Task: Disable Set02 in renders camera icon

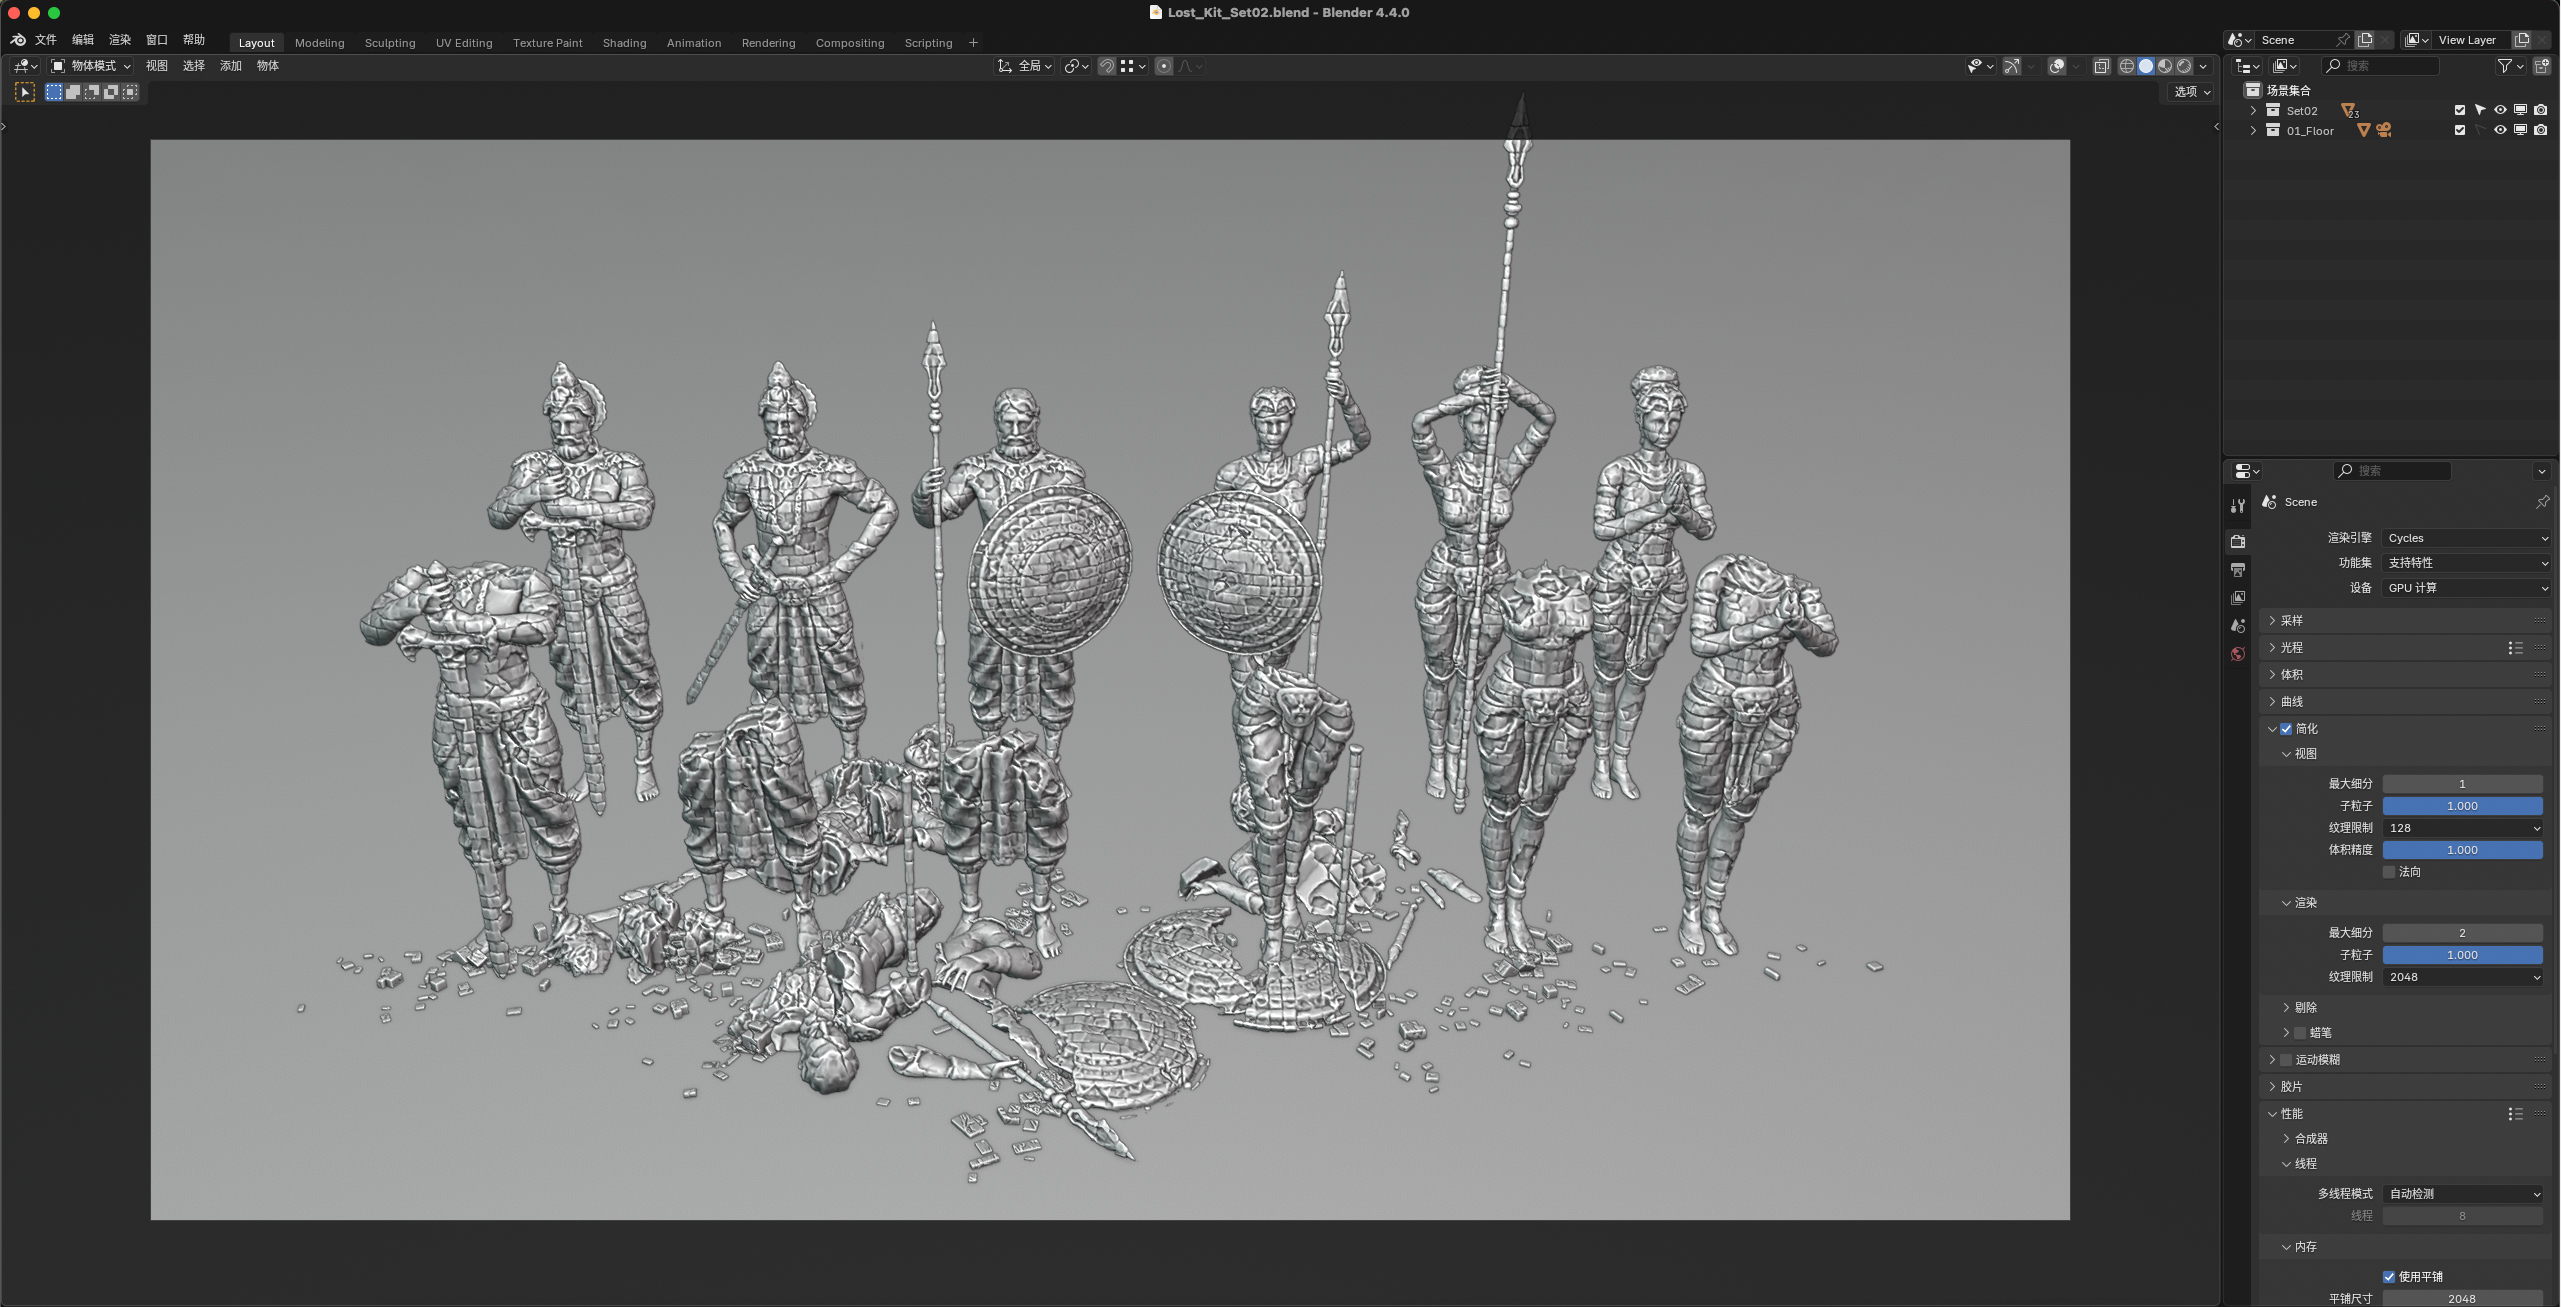Action: [x=2541, y=111]
